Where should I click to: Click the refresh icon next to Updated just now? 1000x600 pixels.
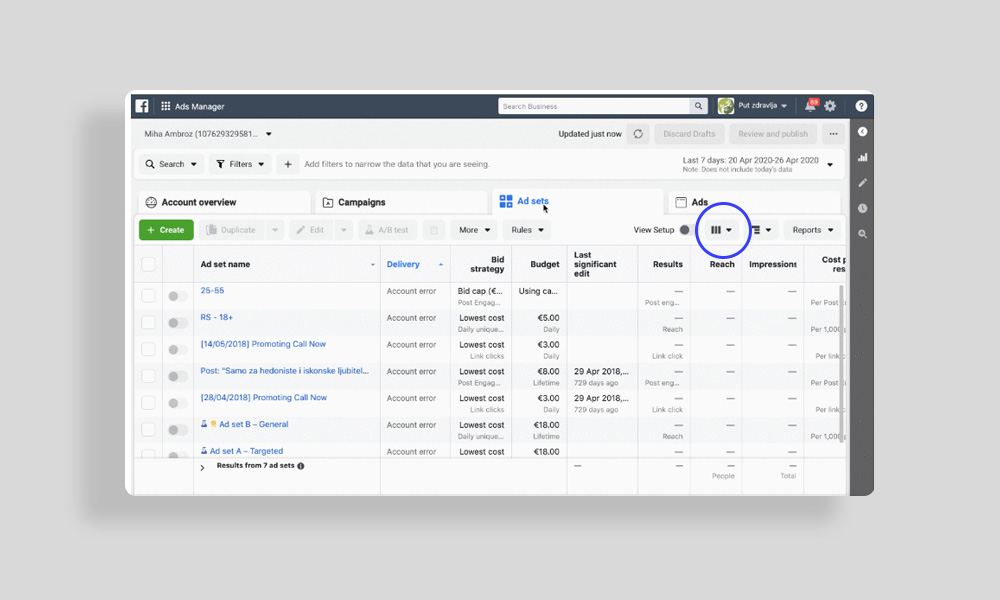tap(637, 133)
